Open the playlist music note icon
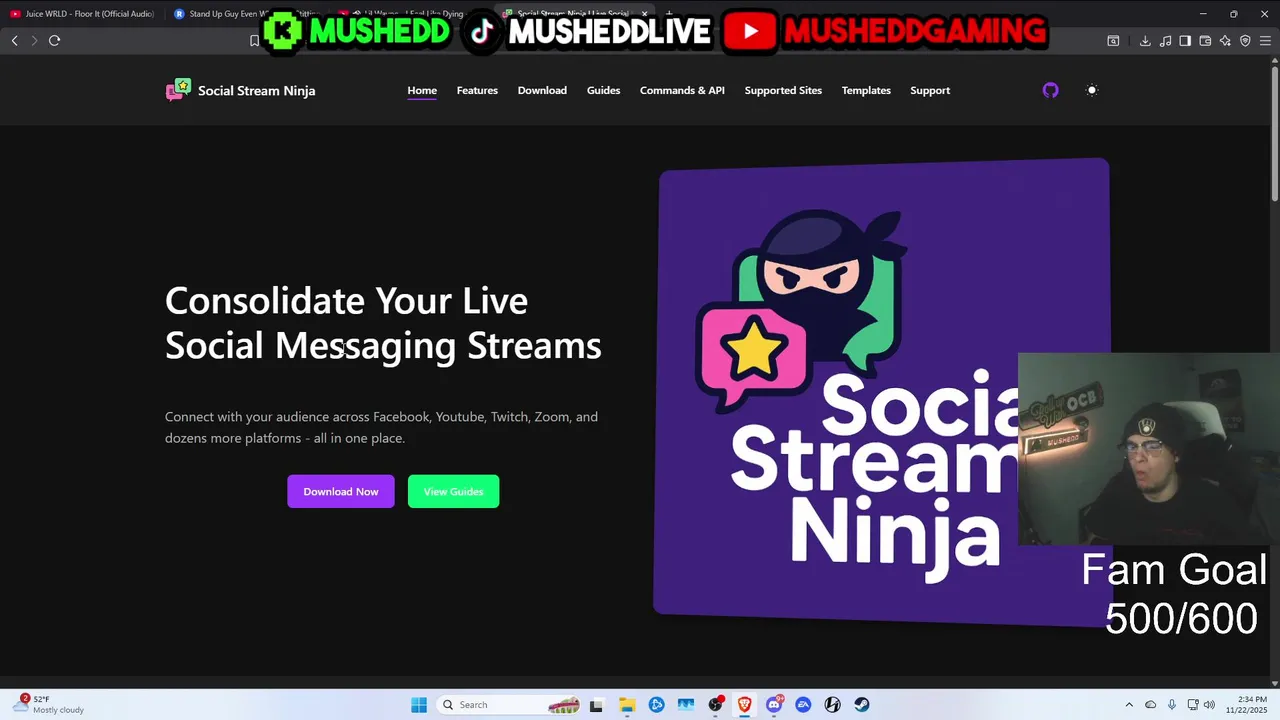The height and width of the screenshot is (720, 1280). [1165, 41]
